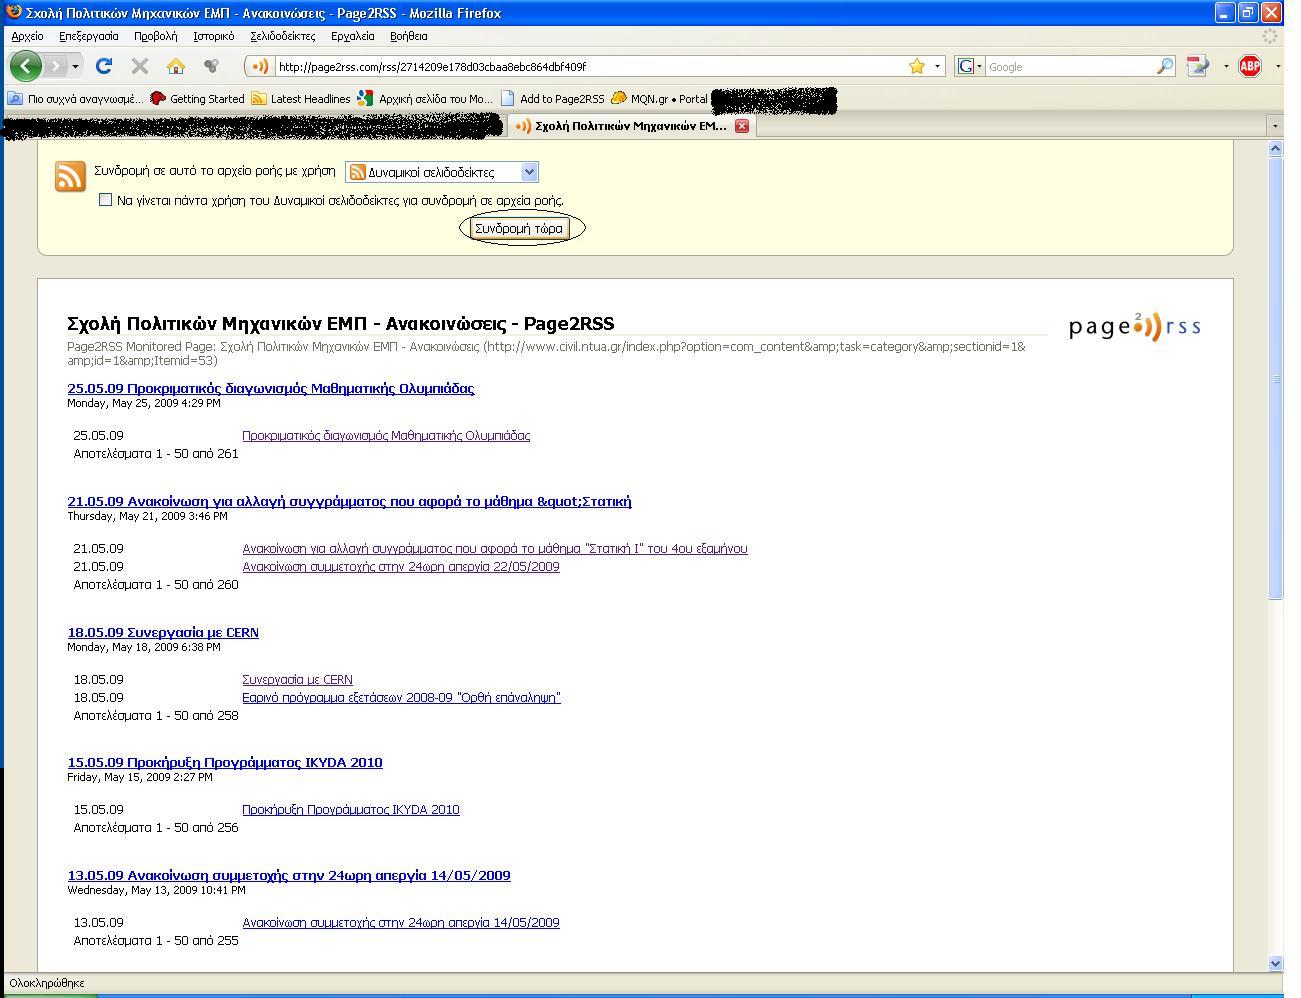Open the Σελιδοδείκτες menu
The width and height of the screenshot is (1301, 998).
pyautogui.click(x=282, y=36)
